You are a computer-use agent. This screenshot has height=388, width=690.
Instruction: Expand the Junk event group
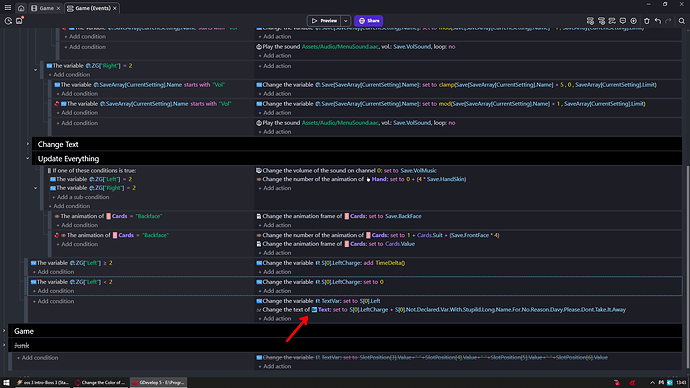coord(4,345)
